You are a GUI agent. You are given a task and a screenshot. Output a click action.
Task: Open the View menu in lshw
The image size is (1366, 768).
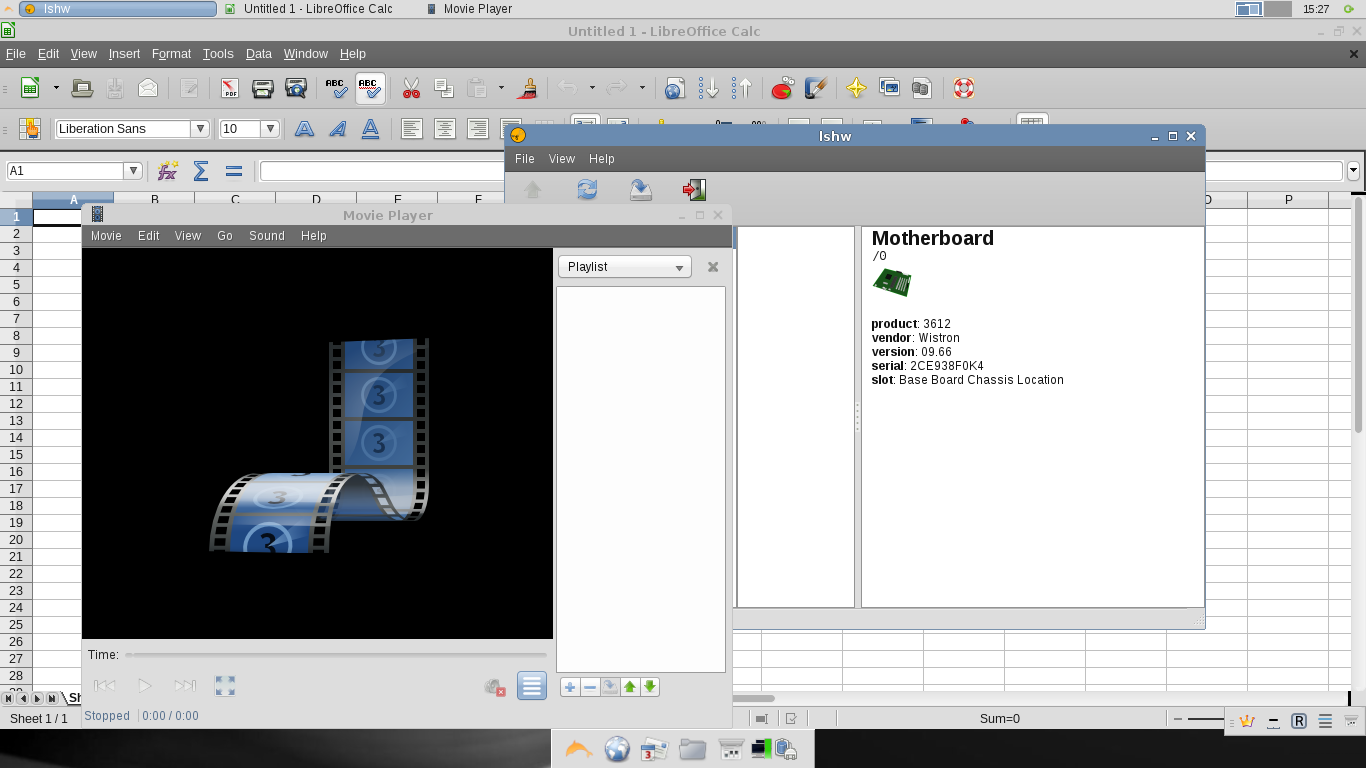coord(562,159)
